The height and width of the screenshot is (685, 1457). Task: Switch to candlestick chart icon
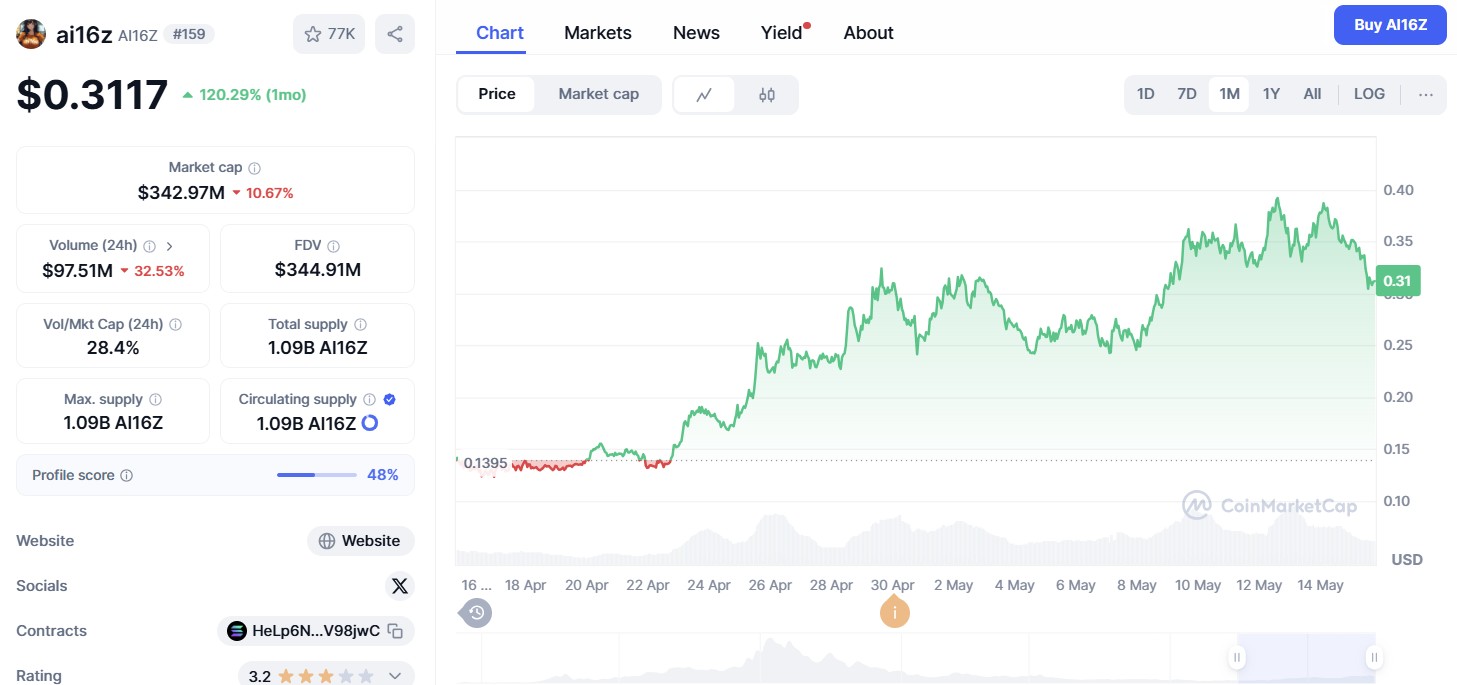767,95
